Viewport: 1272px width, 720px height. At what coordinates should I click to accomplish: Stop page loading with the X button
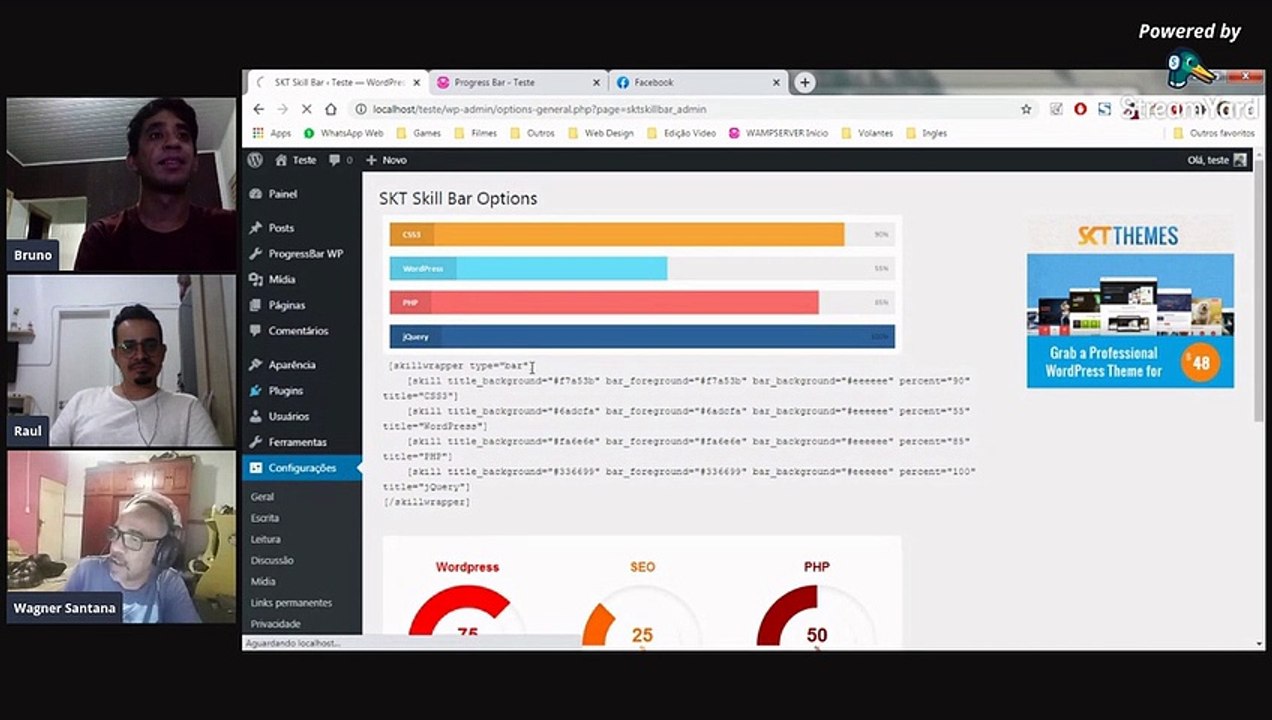click(306, 109)
